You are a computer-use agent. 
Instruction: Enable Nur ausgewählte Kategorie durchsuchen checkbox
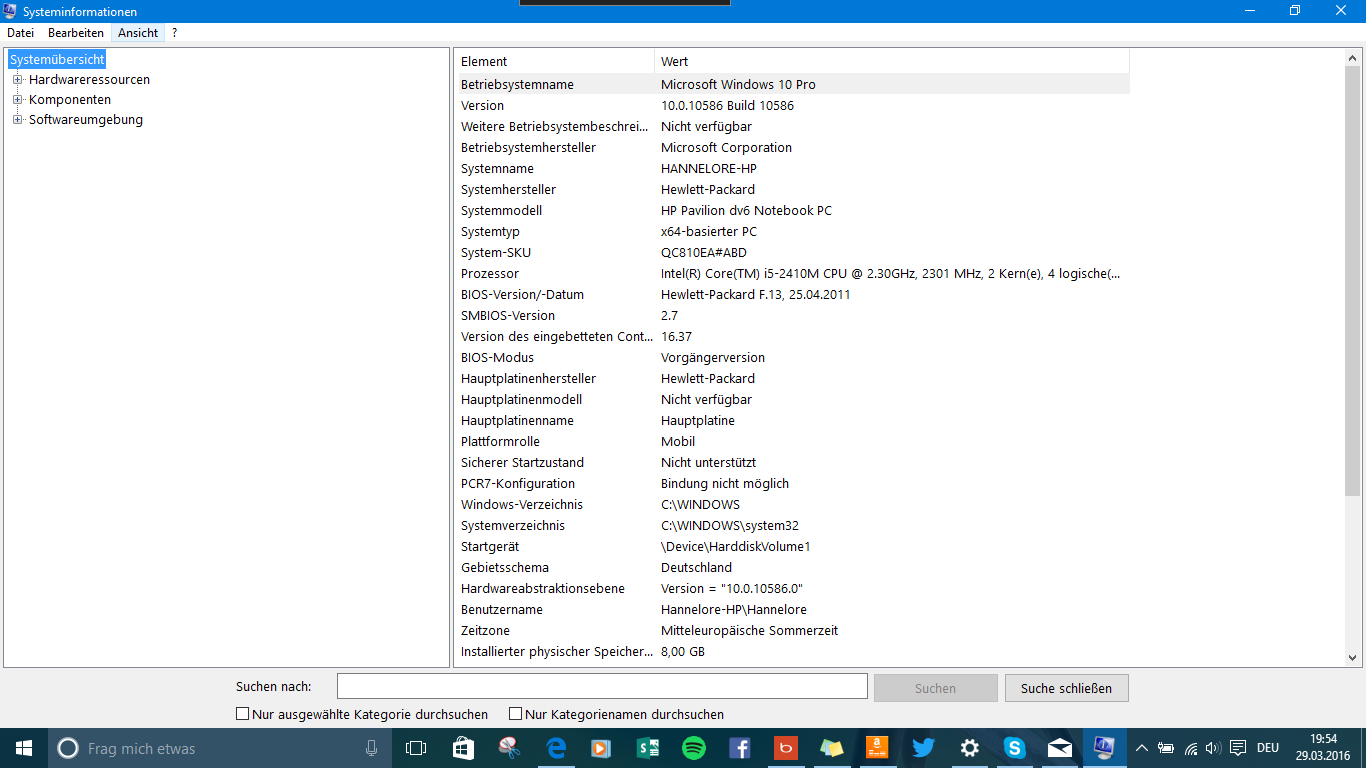pos(242,714)
